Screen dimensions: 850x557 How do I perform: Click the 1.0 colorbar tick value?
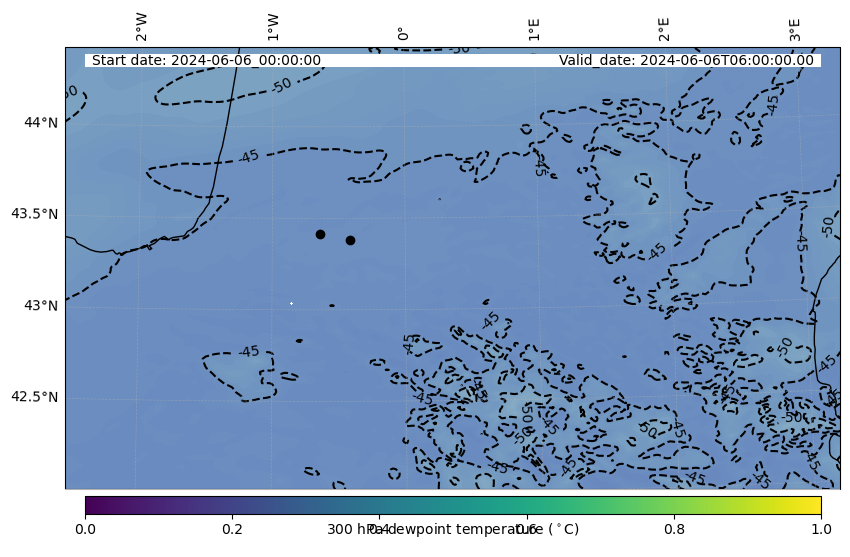(x=821, y=529)
